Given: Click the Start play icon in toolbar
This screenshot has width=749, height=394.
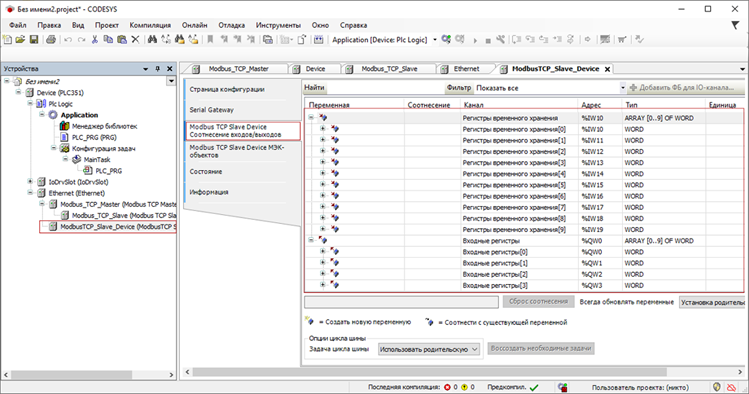Looking at the screenshot, I should tap(475, 40).
